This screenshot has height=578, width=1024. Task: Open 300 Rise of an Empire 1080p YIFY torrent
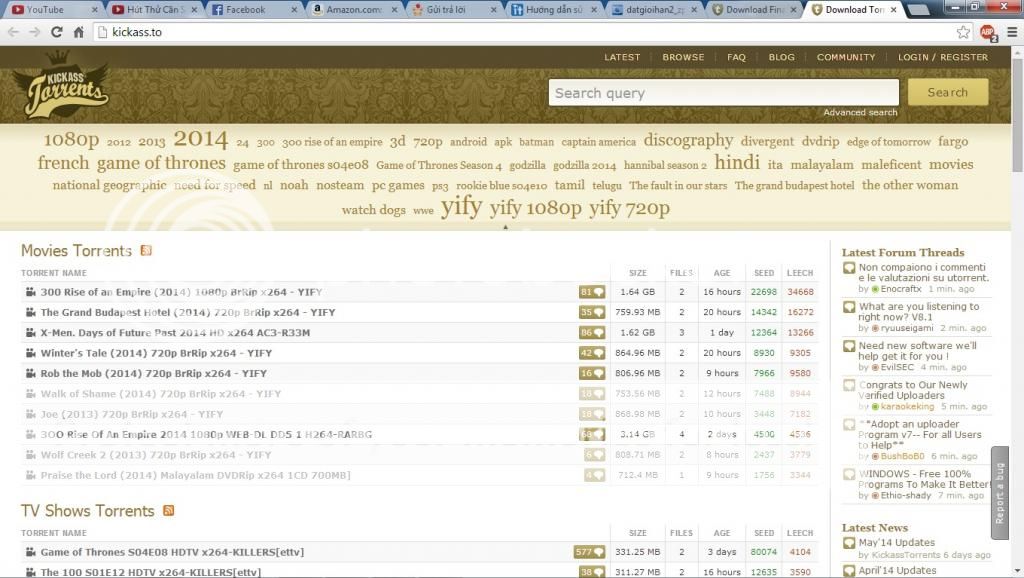(181, 292)
